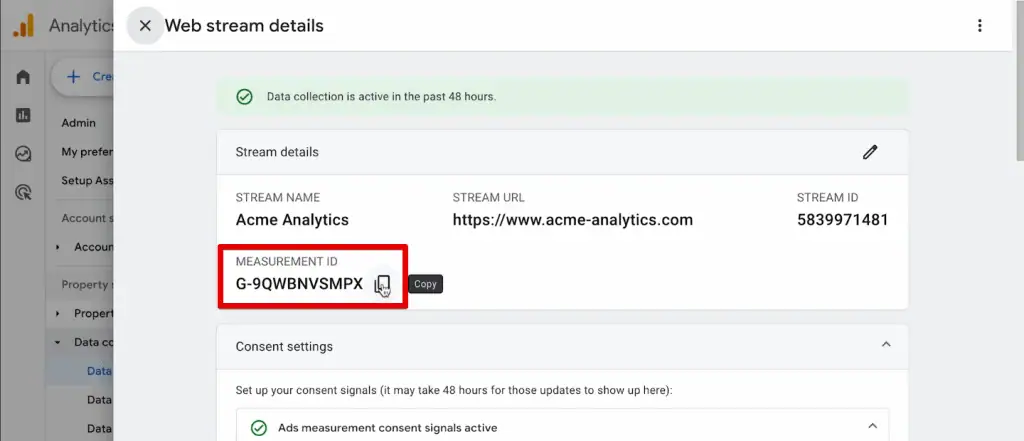The image size is (1024, 441).
Task: Expand the Property tree item in sidebar
Action: click(x=58, y=313)
